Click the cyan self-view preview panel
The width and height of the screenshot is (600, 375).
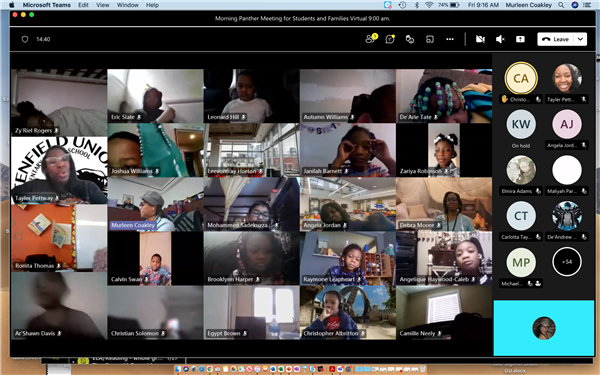(x=544, y=328)
